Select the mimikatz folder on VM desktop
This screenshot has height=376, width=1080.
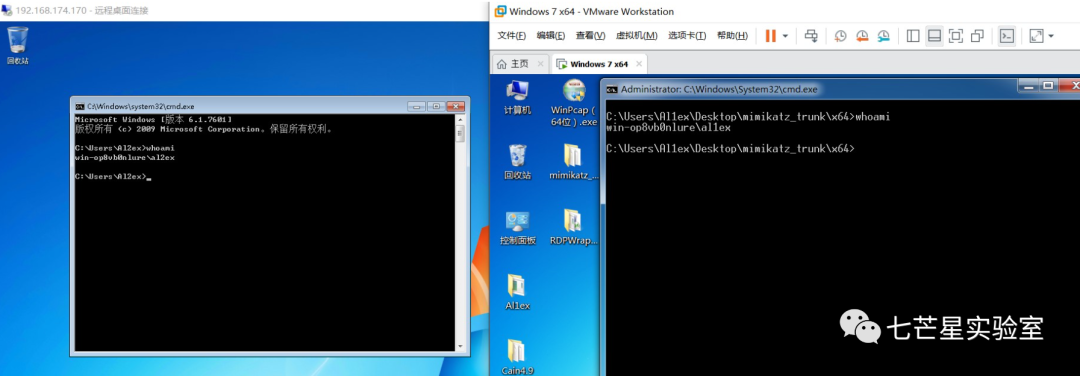pyautogui.click(x=574, y=162)
